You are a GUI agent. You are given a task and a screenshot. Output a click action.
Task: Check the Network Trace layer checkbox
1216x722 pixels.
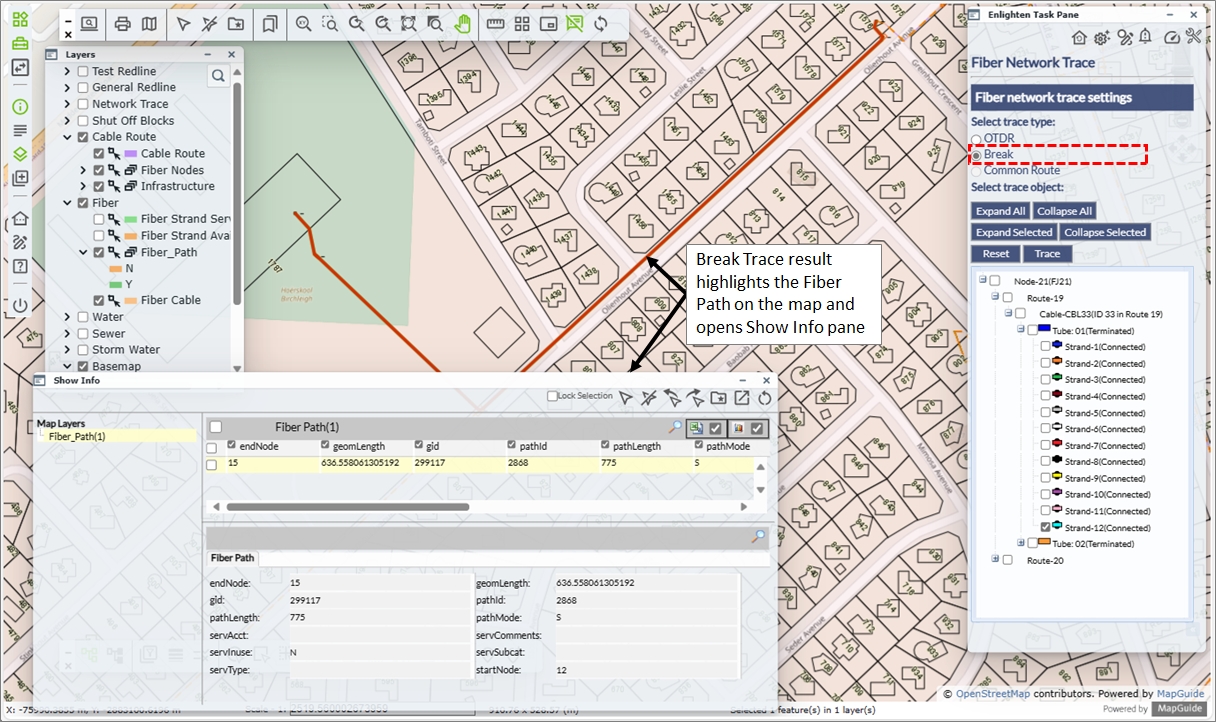coord(82,104)
